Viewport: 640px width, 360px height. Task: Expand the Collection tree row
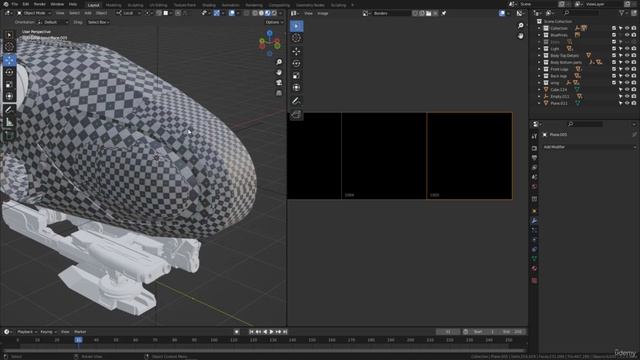539,28
